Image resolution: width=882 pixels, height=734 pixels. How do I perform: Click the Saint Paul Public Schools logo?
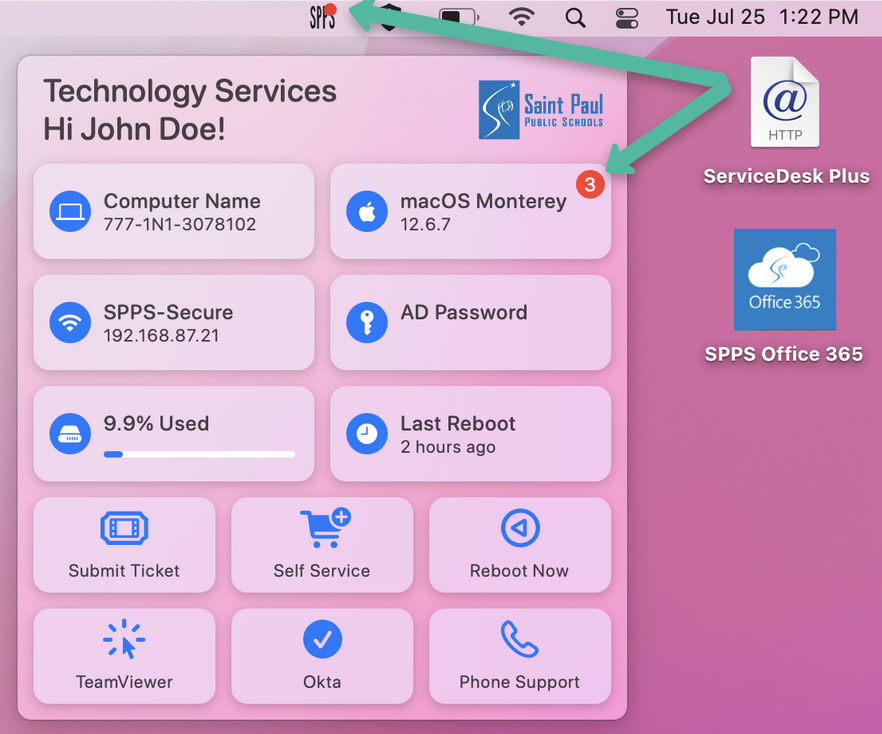click(x=541, y=110)
